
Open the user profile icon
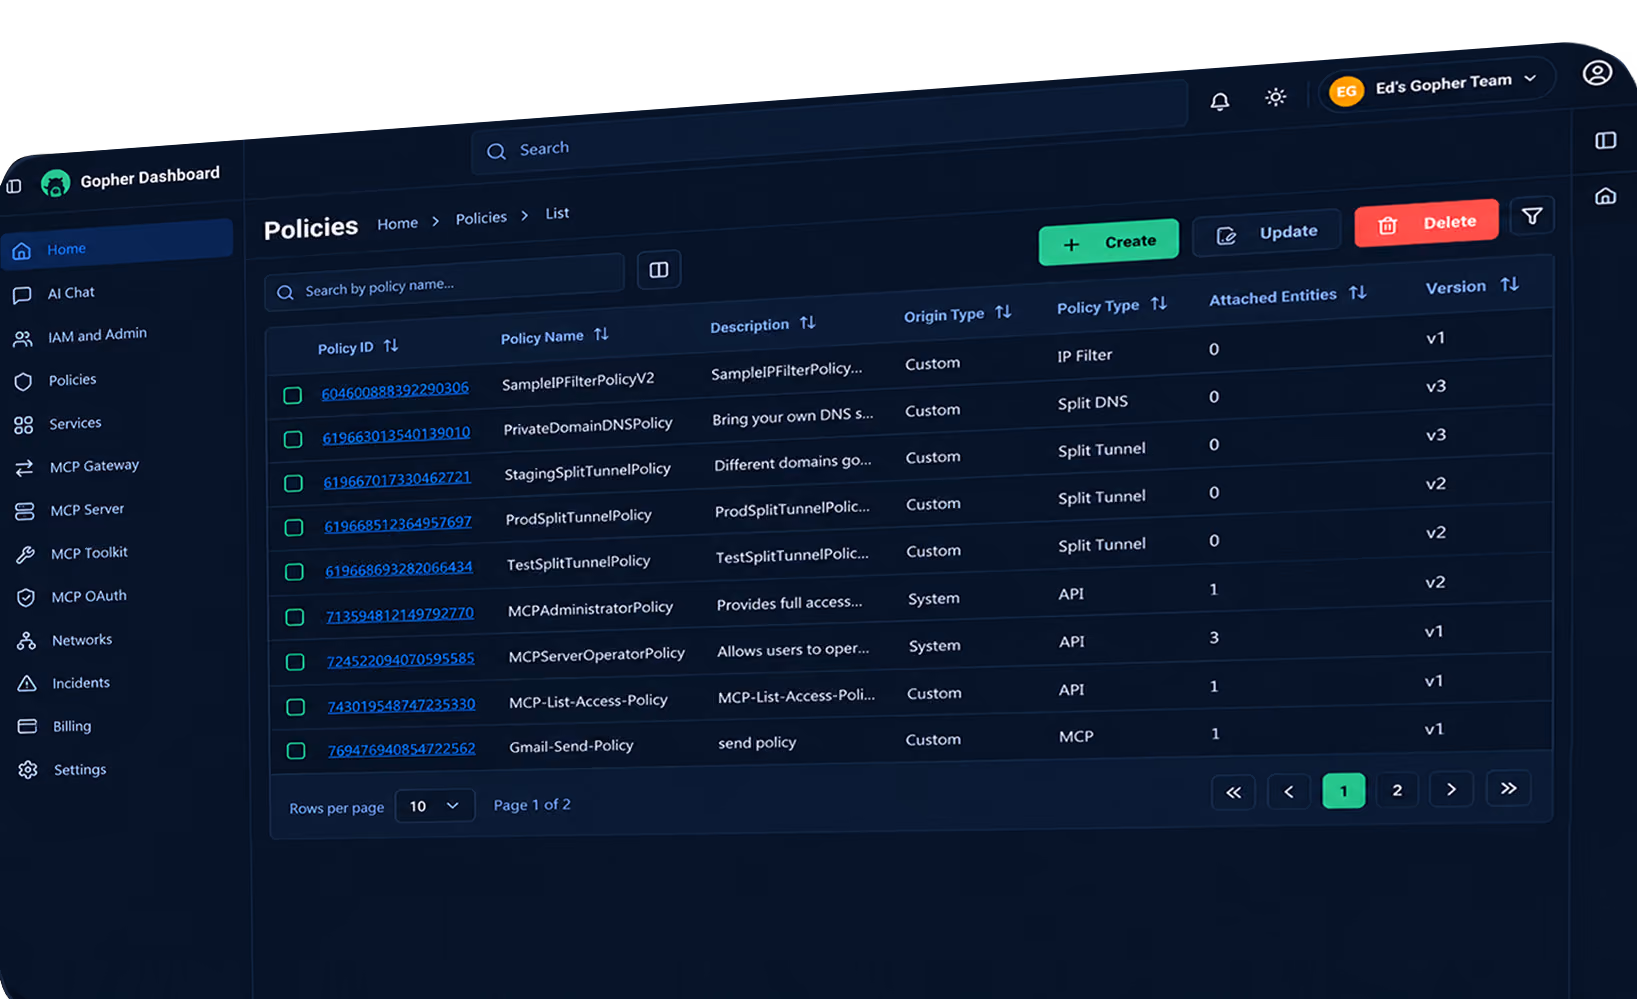1597,73
